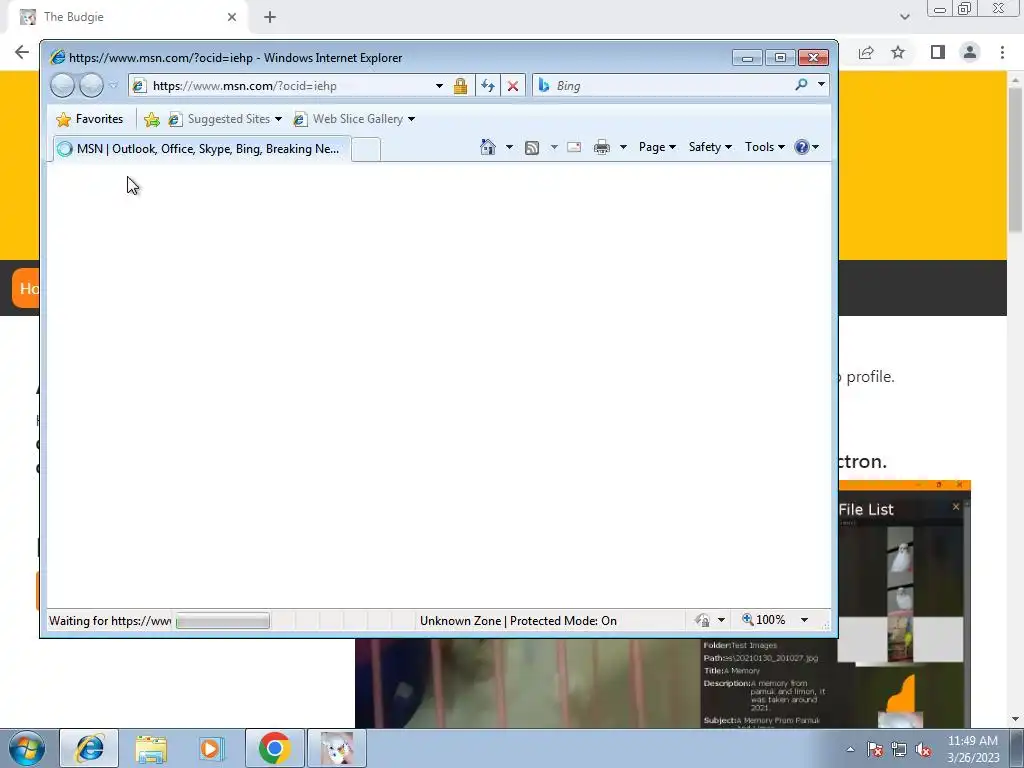Click Chrome's share page icon
Viewport: 1024px width, 768px height.
[866, 52]
